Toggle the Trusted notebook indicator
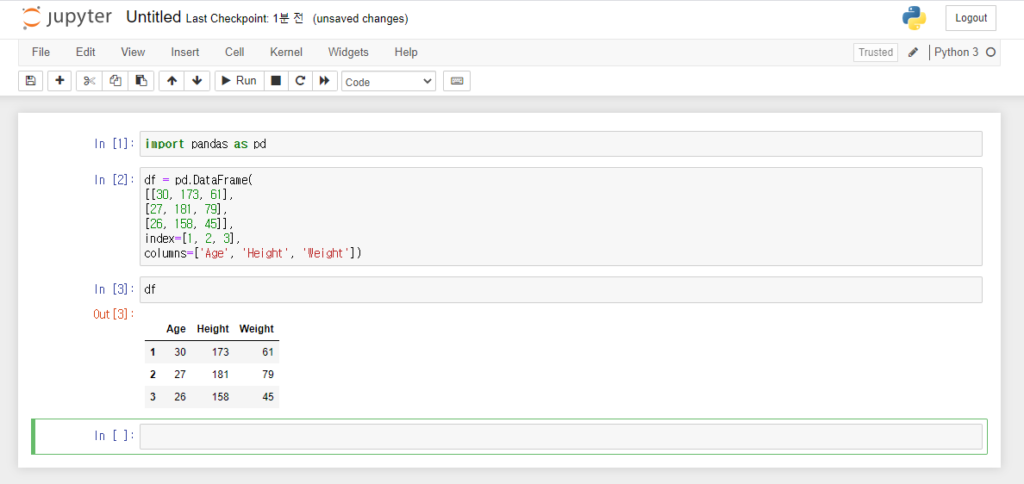The height and width of the screenshot is (484, 1024). pos(875,53)
